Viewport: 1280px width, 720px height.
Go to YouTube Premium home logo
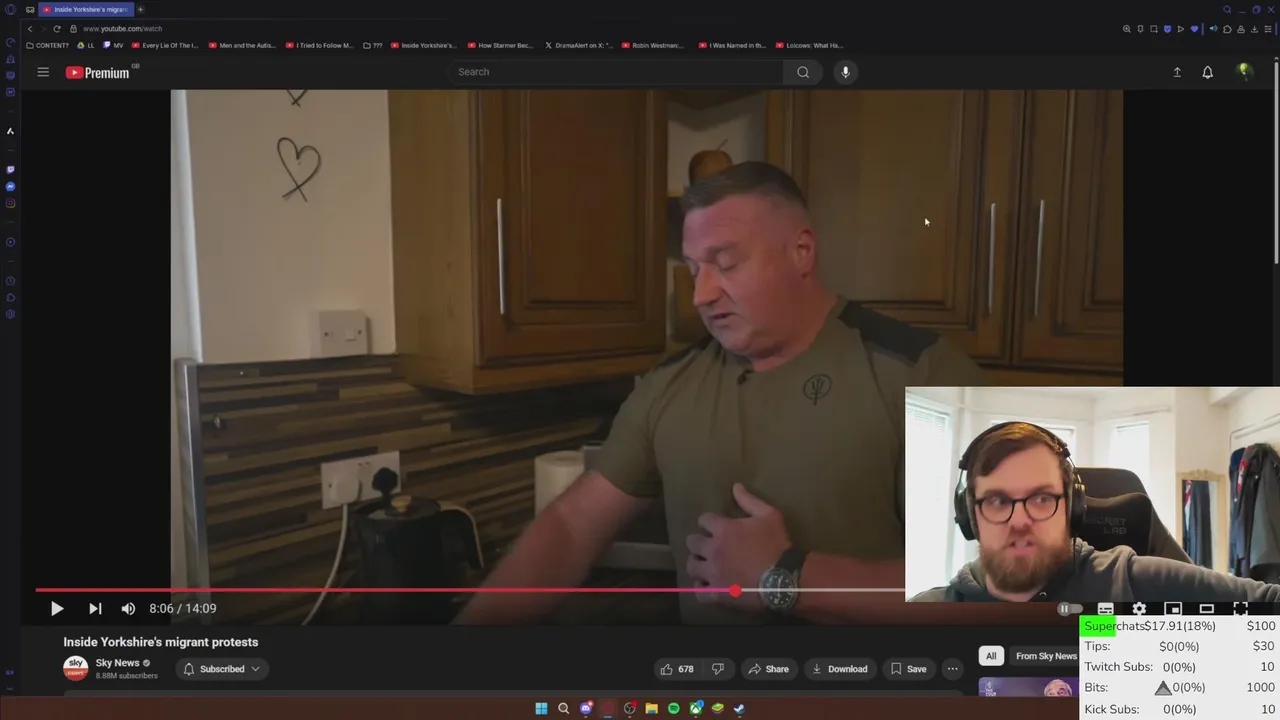pyautogui.click(x=97, y=72)
